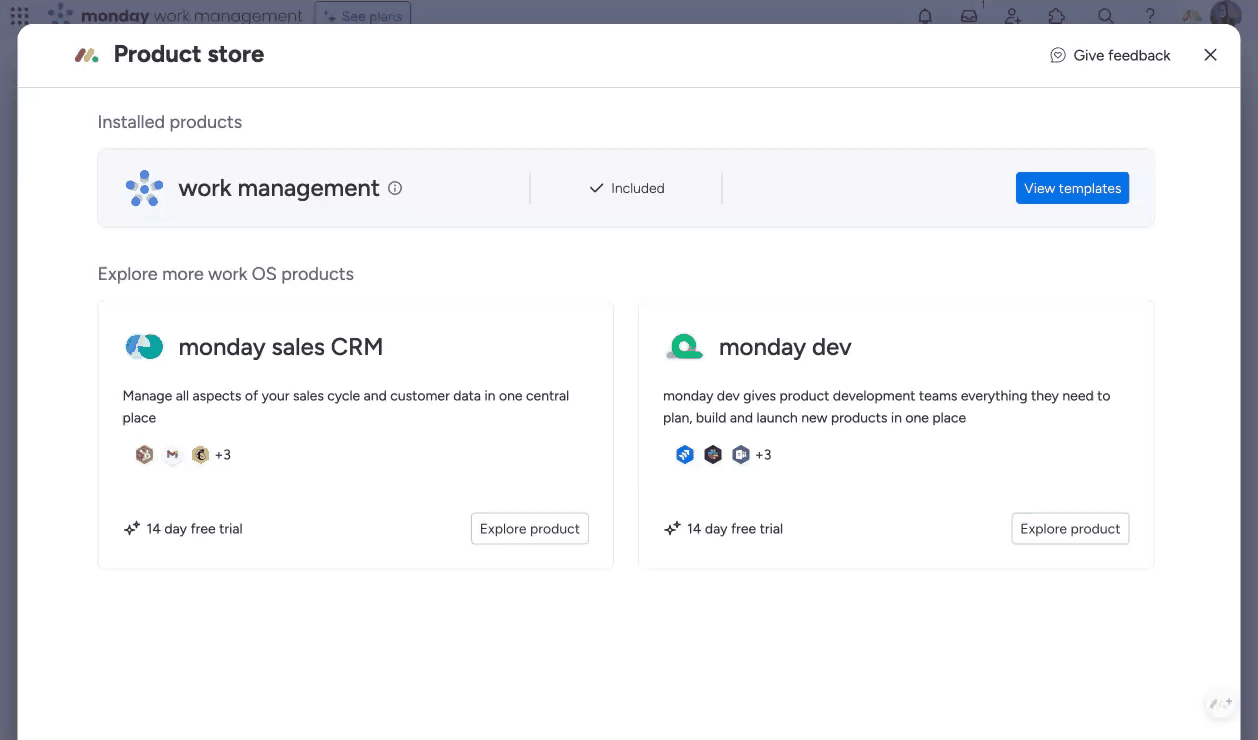Image resolution: width=1258 pixels, height=740 pixels.
Task: Click first integration icon under sales CRM
Action: coord(144,455)
